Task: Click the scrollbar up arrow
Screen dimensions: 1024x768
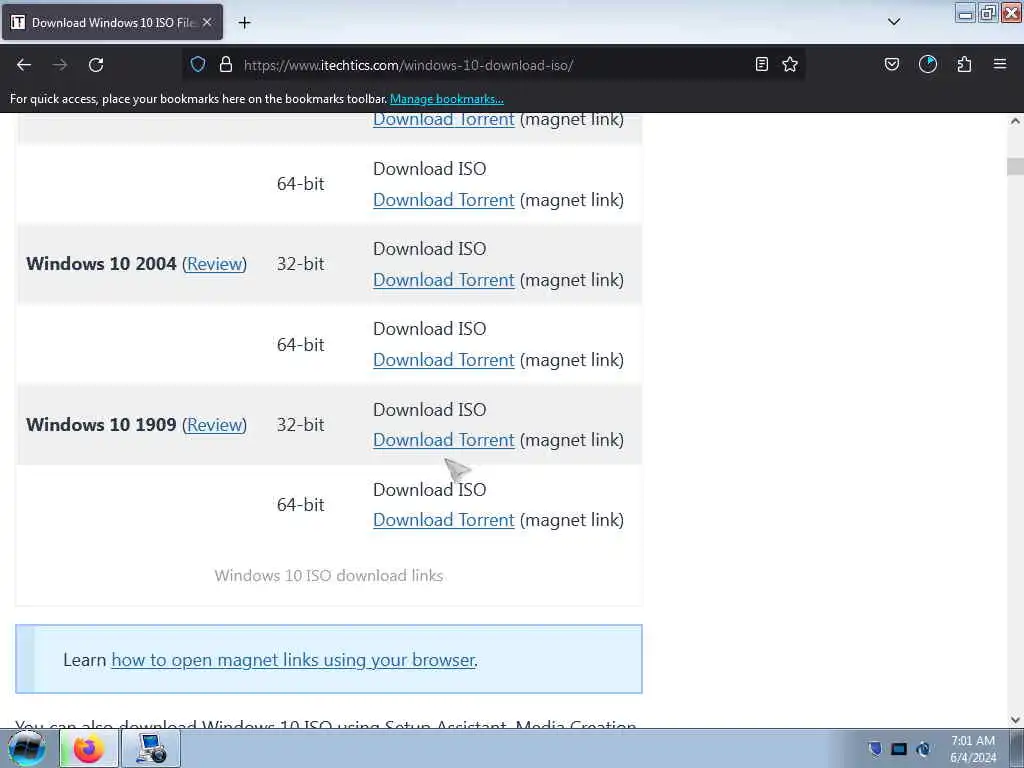Action: click(1015, 121)
